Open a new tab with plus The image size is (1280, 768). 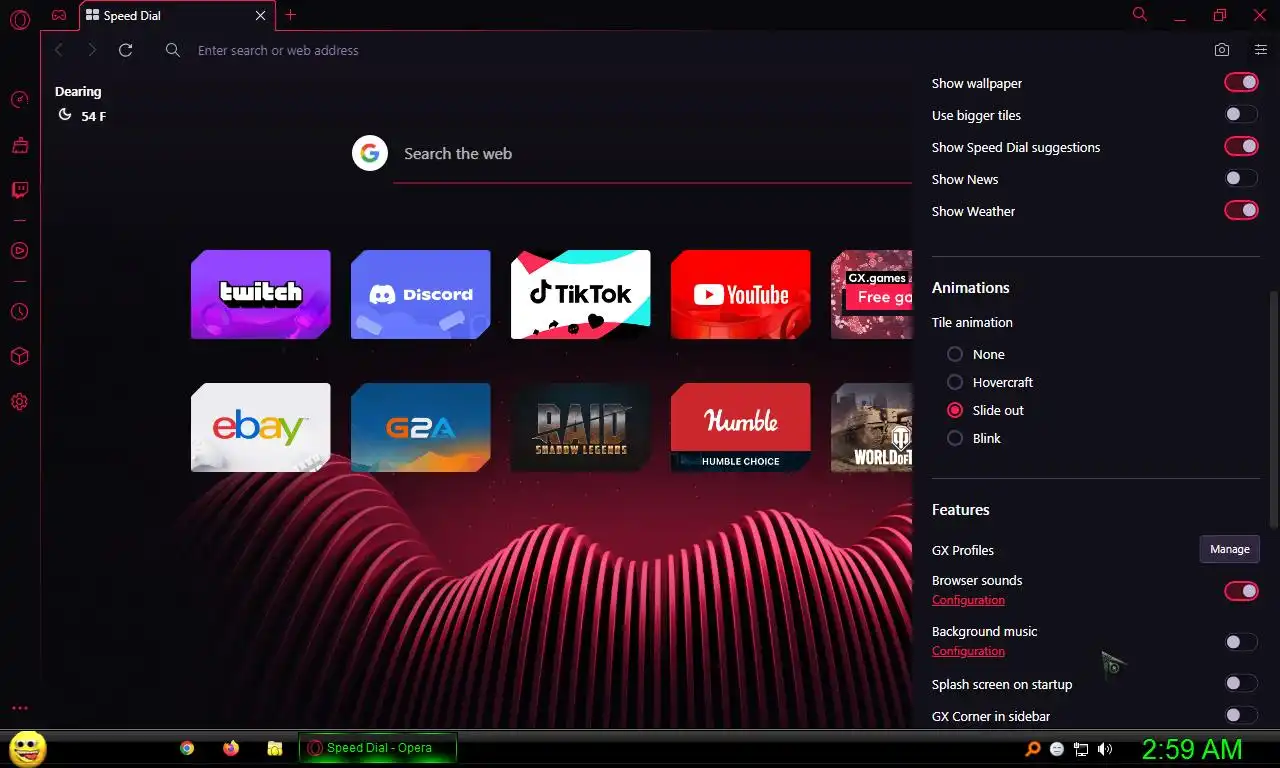point(291,15)
